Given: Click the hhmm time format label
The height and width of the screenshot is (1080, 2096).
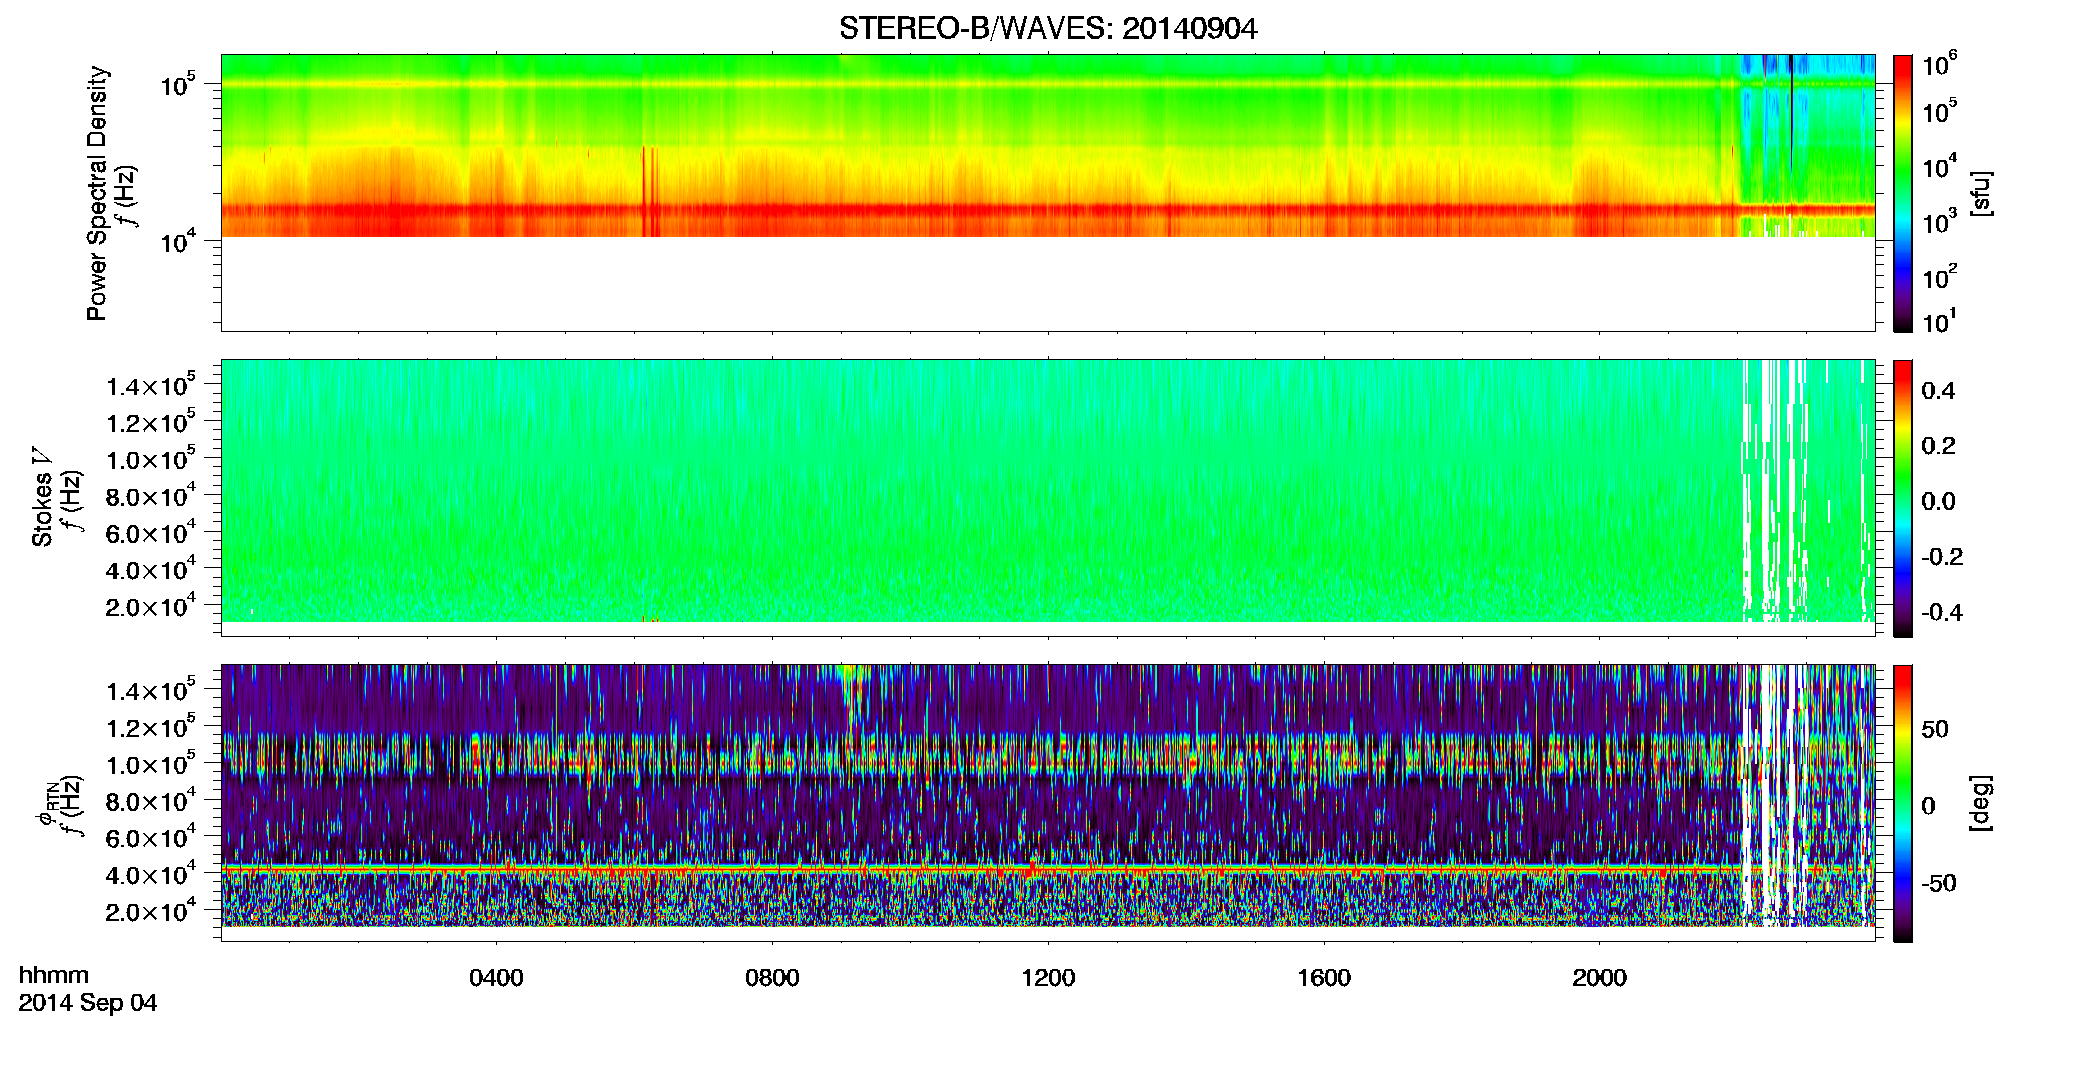Looking at the screenshot, I should (x=54, y=975).
